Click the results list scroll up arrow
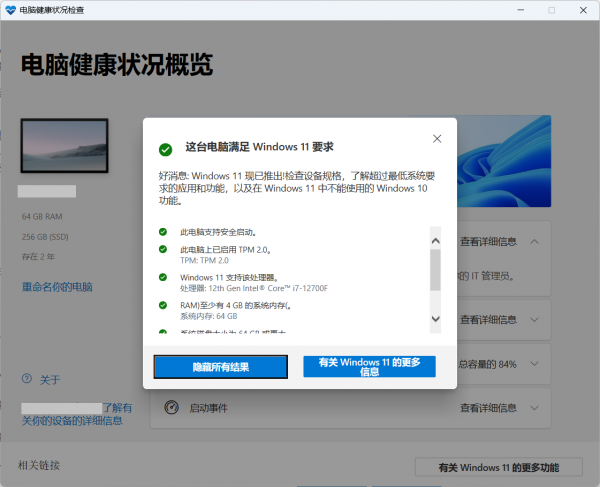Screen dimensions: 600x487 (435, 241)
